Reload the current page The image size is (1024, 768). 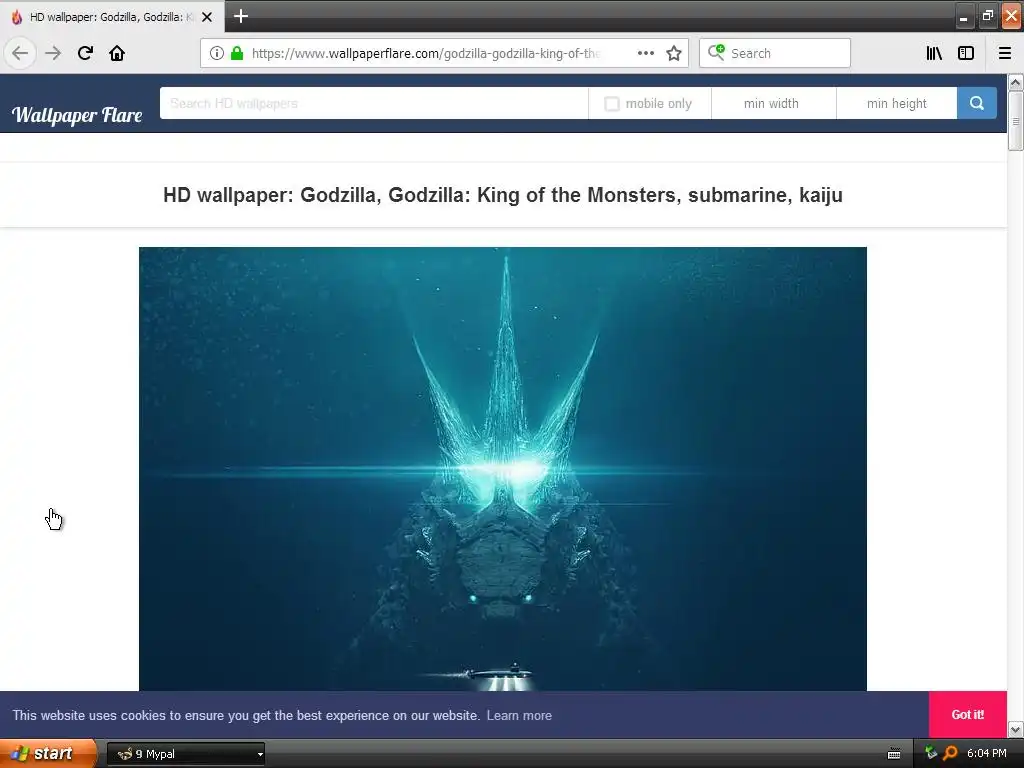[x=85, y=53]
